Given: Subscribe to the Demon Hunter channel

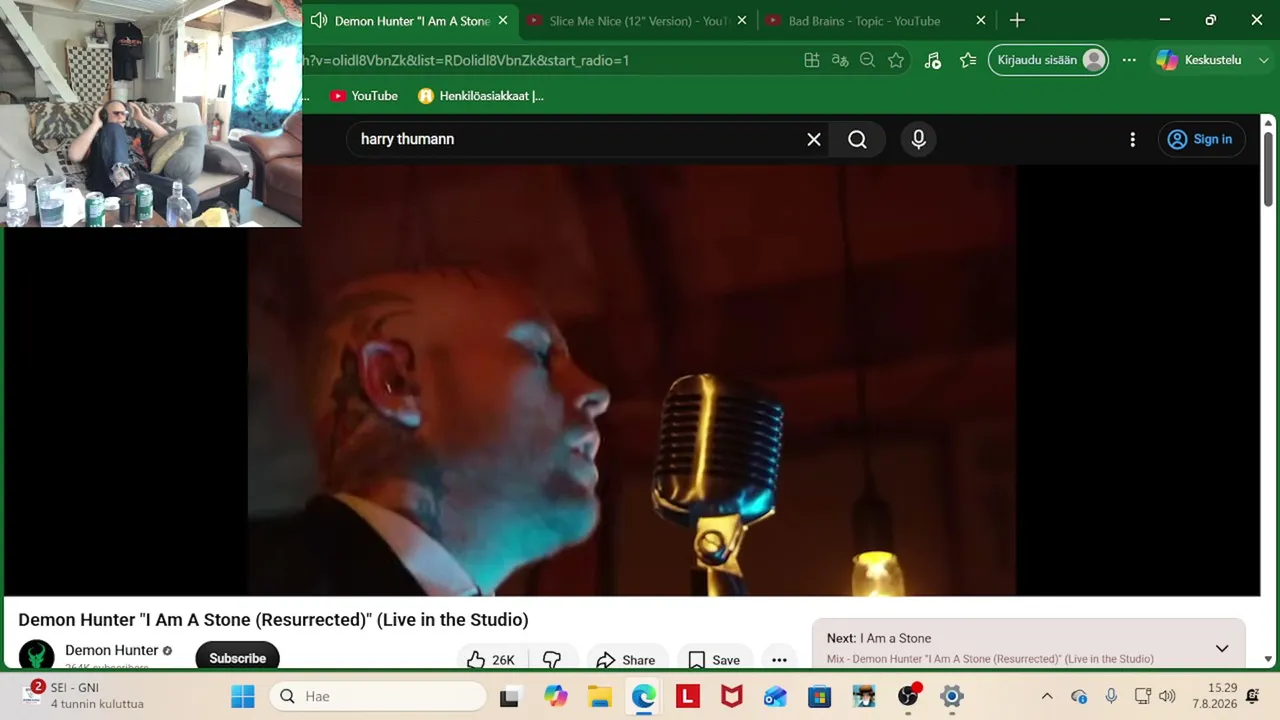Looking at the screenshot, I should (x=238, y=657).
